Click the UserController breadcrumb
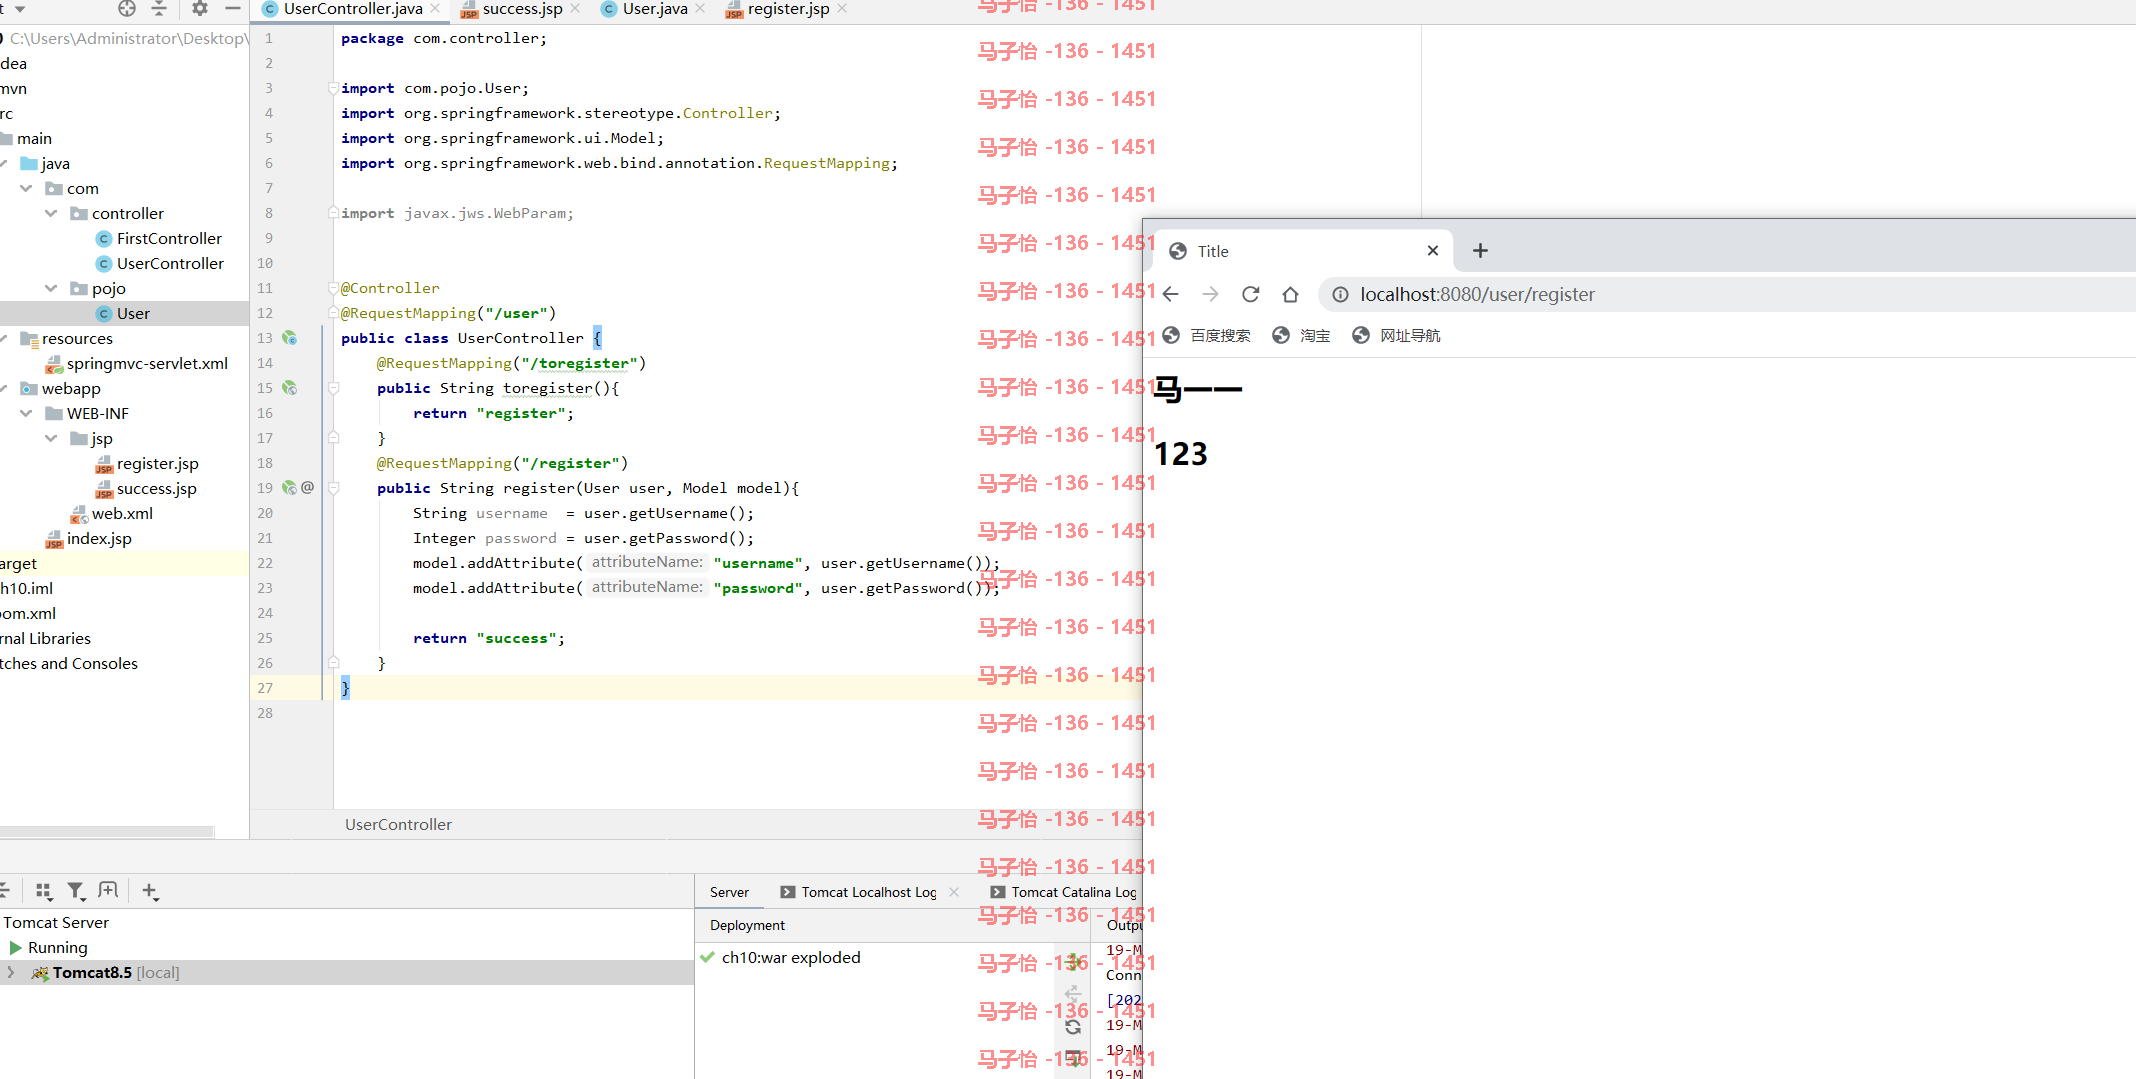 point(398,824)
